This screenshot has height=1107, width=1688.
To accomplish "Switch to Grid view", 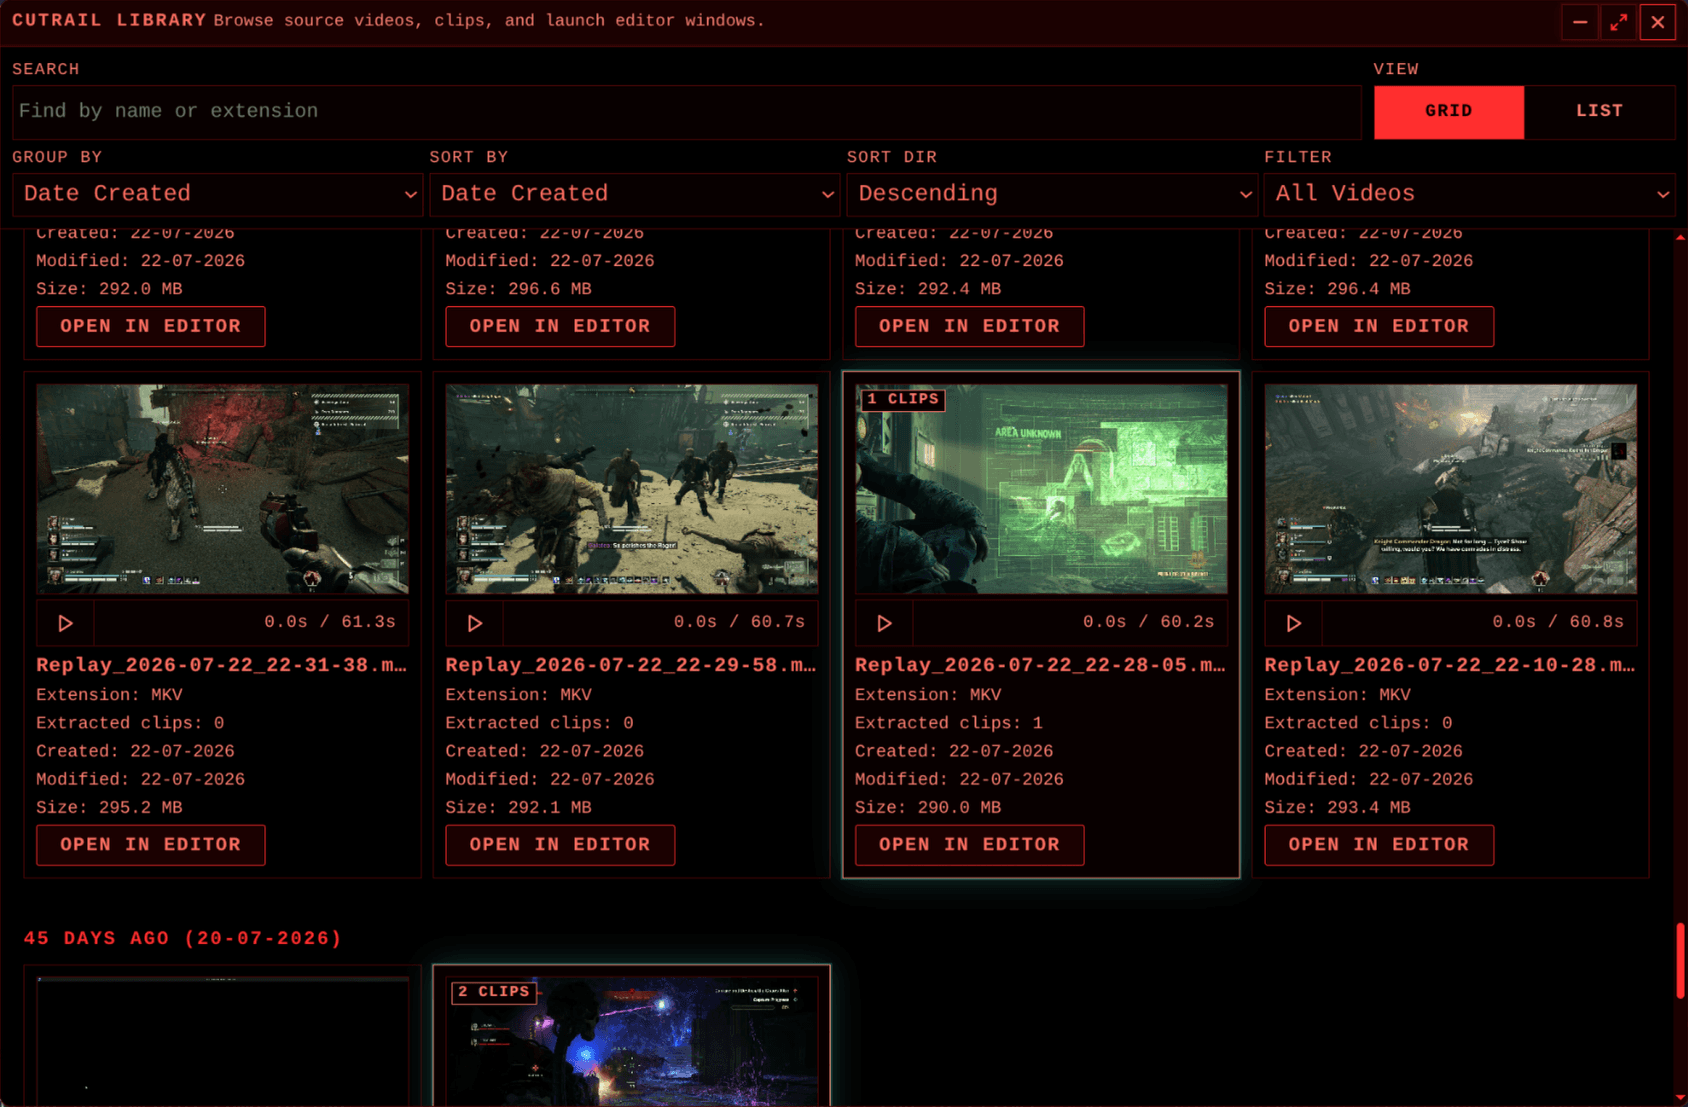I will (x=1448, y=111).
